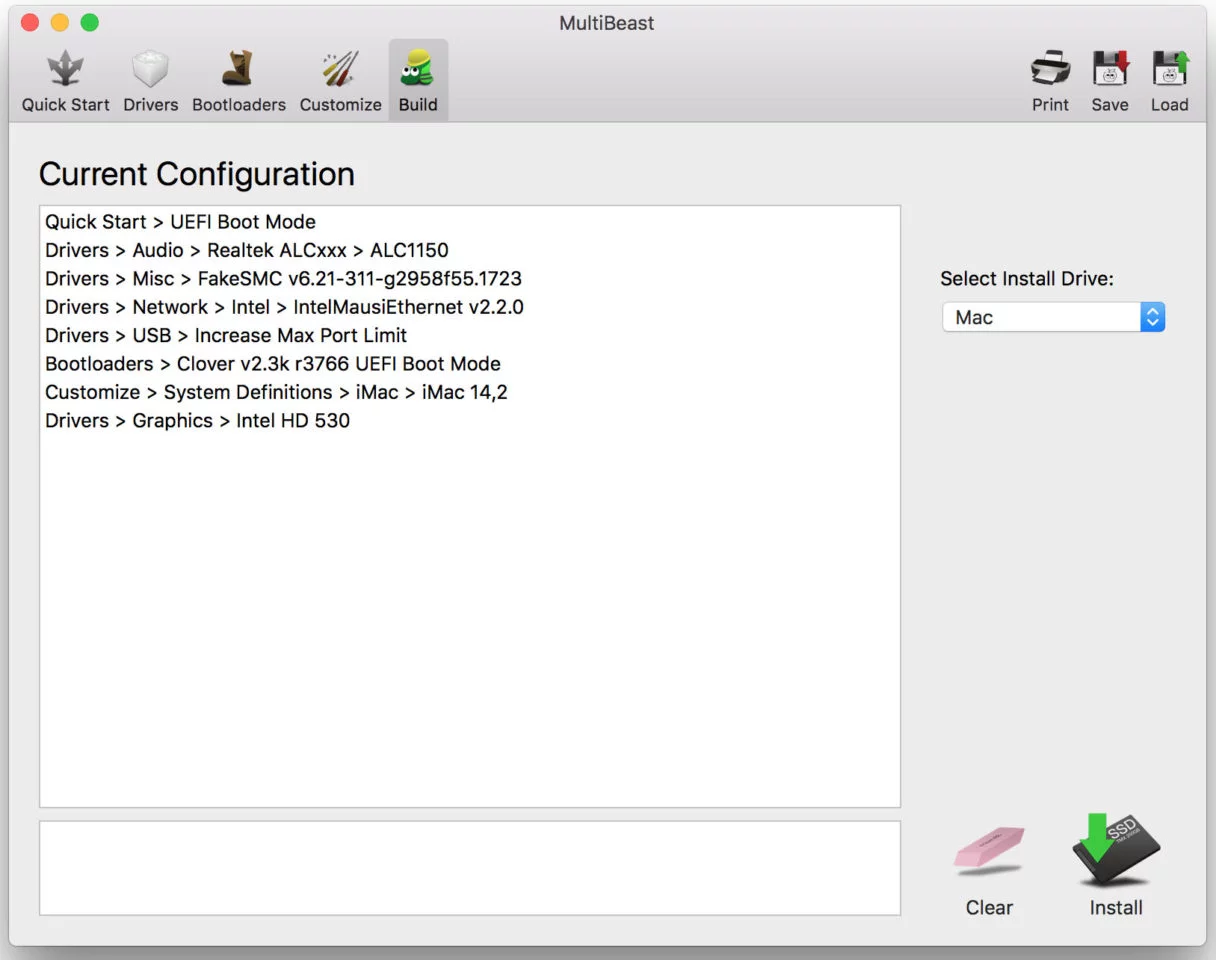Open the Select Install Drive dropdown
1216x960 pixels.
[x=1053, y=318]
